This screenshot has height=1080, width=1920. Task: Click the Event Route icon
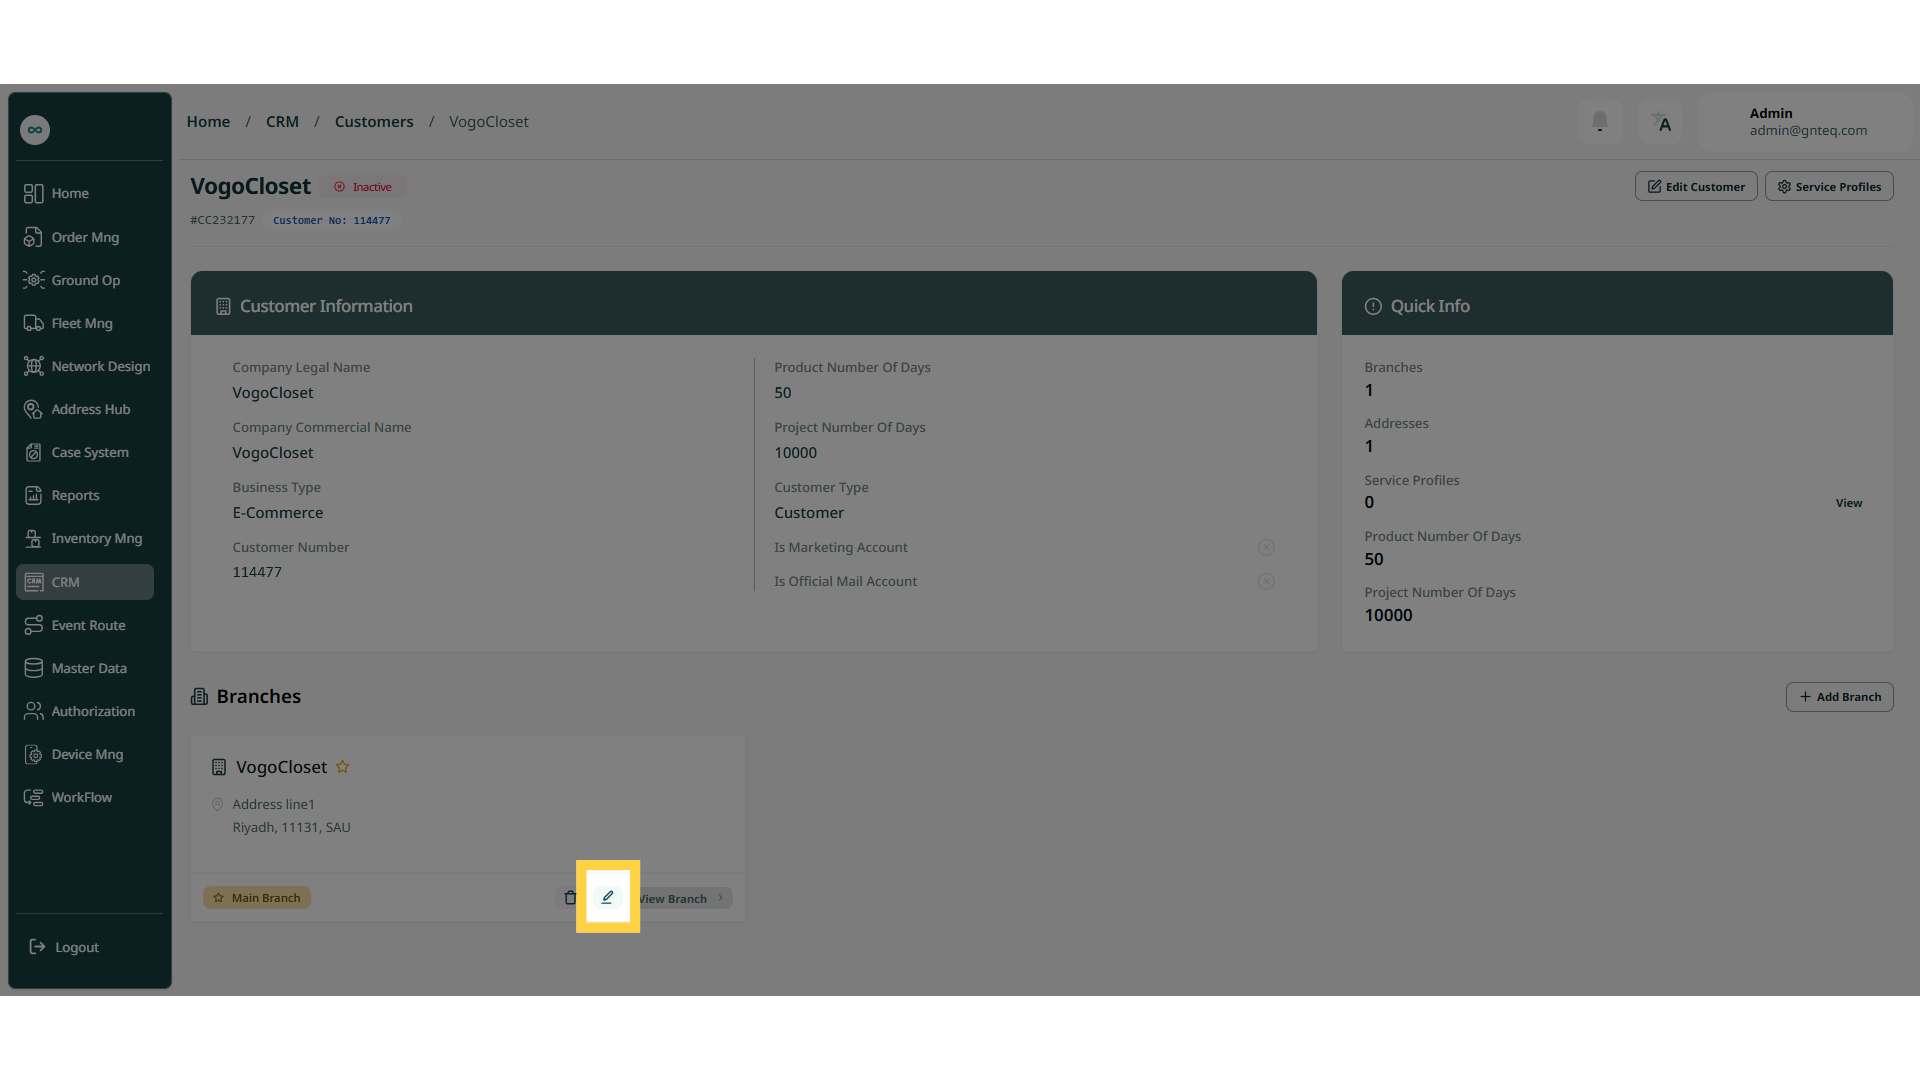tap(34, 625)
